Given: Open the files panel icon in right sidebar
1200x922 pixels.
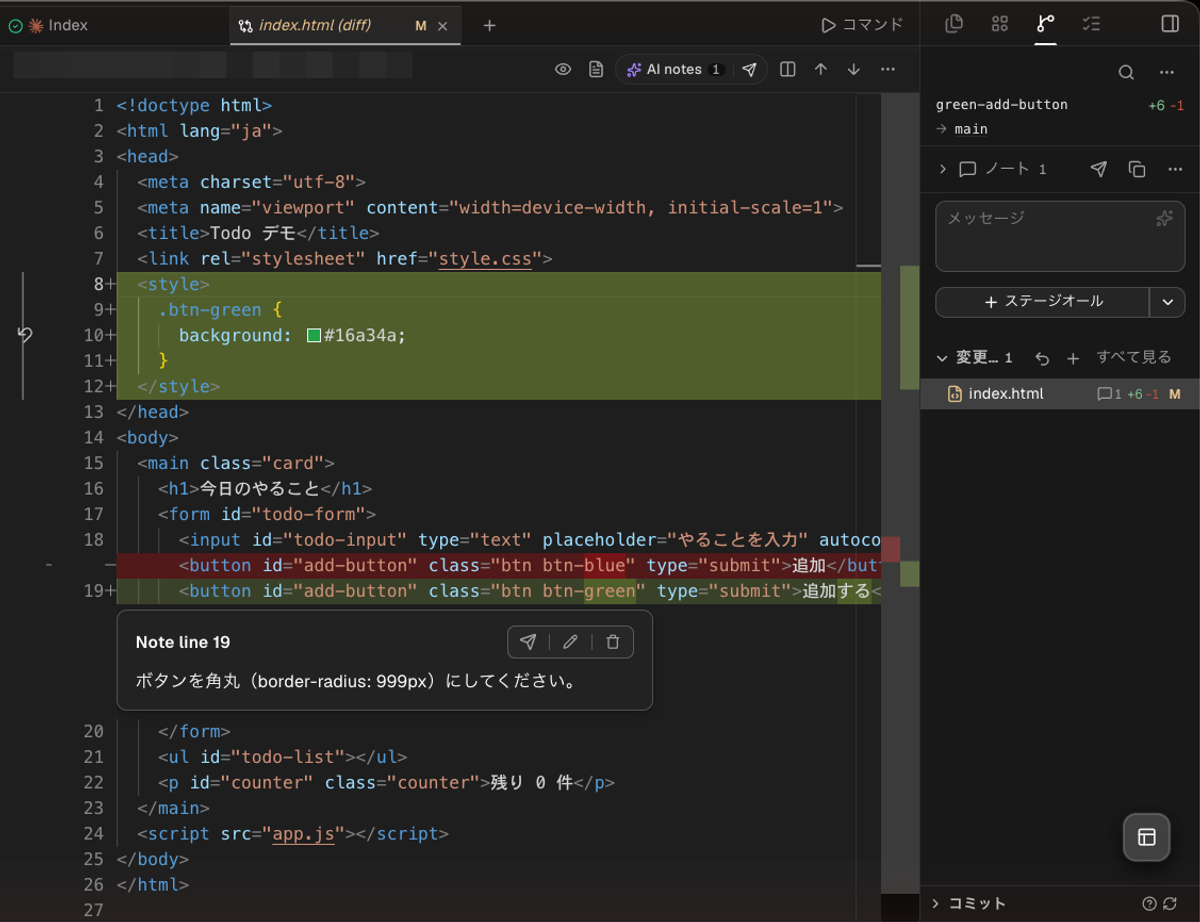Looking at the screenshot, I should click(954, 24).
